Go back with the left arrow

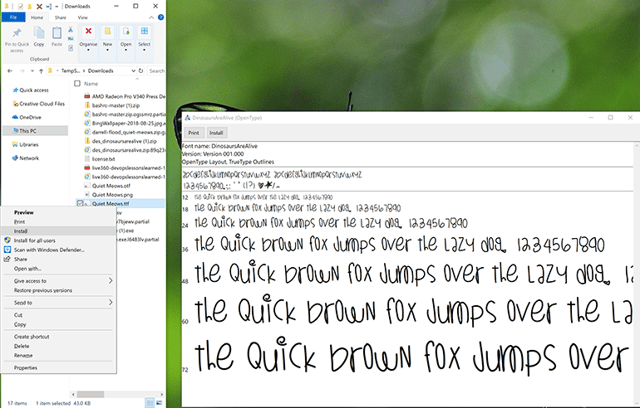[10, 71]
